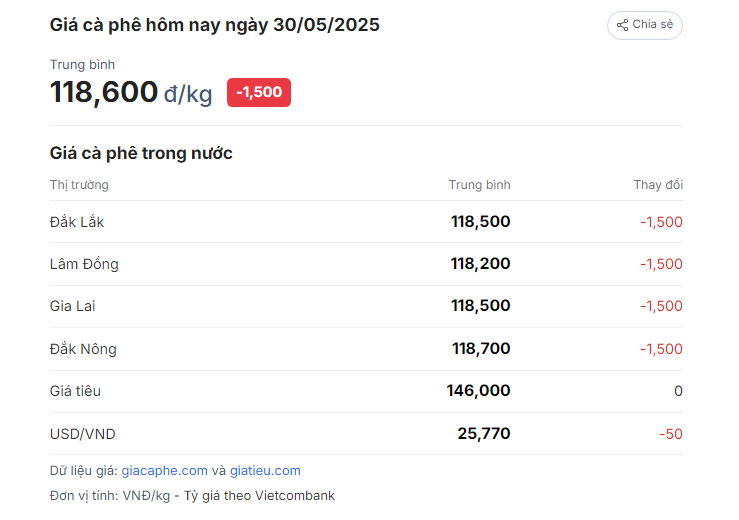Select the Đắk Lắk market row
Viewport: 739px width, 520px height.
366,222
